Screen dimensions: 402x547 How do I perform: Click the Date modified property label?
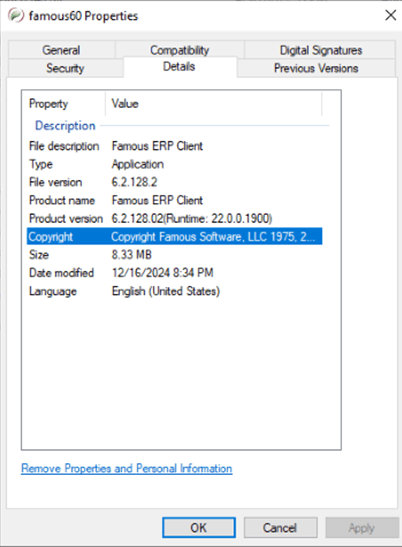click(61, 273)
